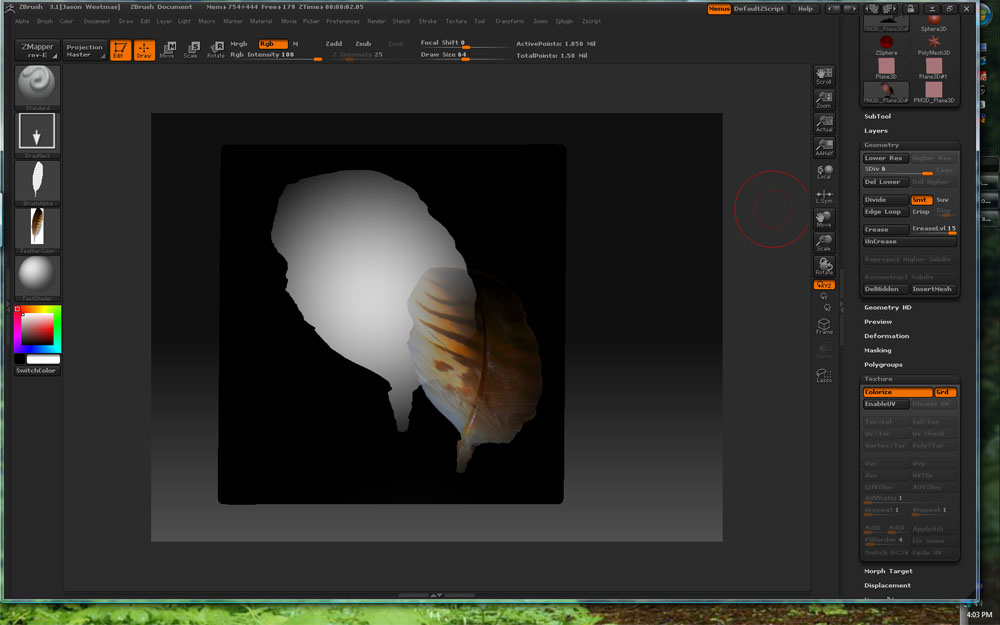Select the Plane3D tool thumbnail

click(886, 69)
